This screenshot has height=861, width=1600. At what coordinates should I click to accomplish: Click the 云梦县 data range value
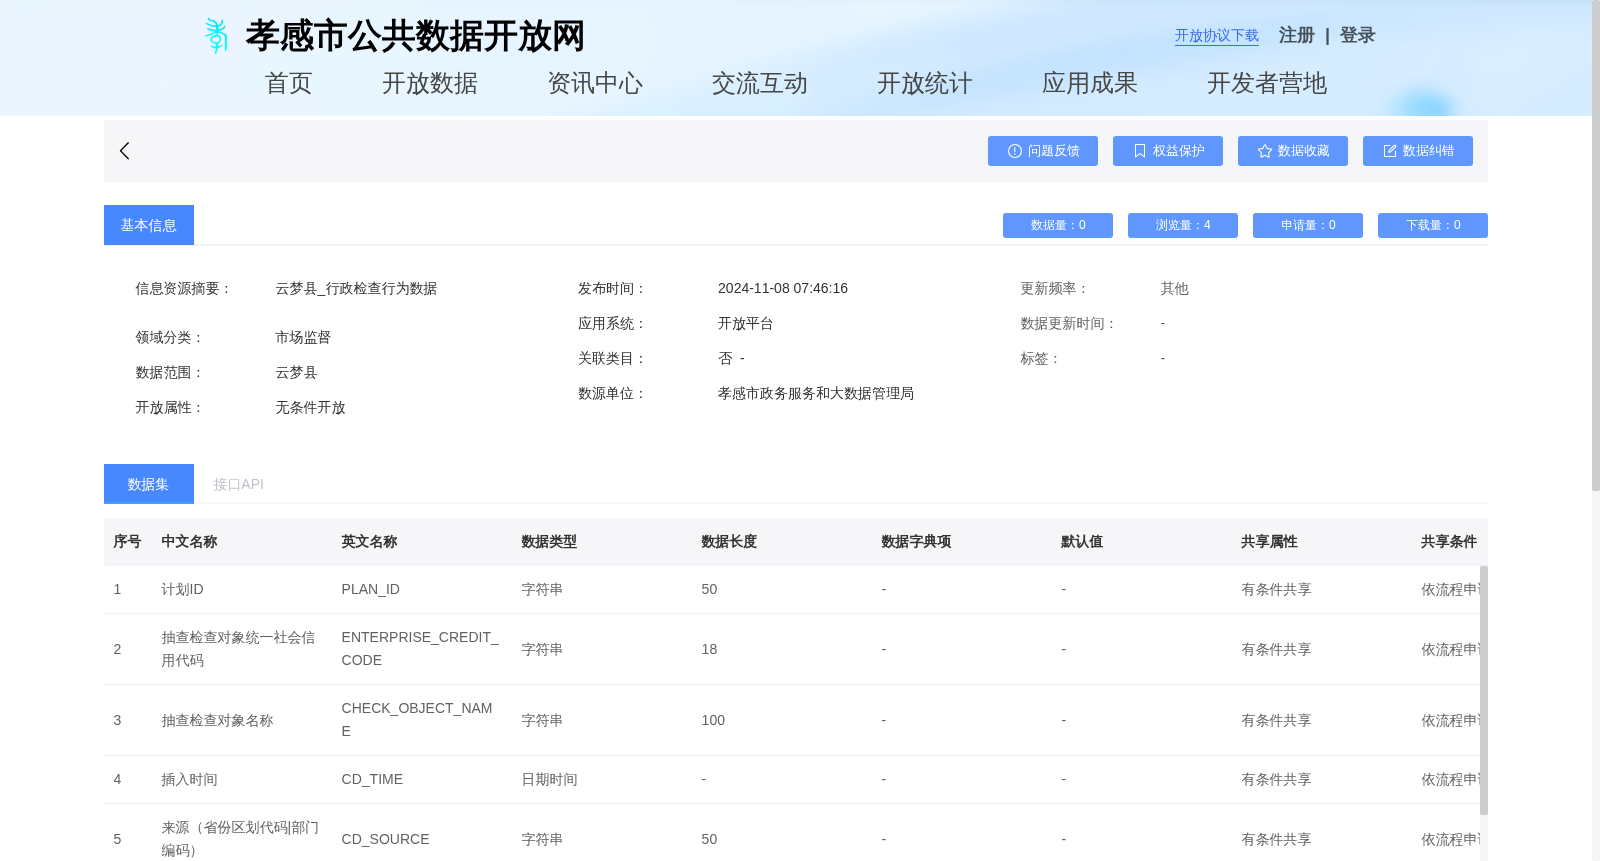pyautogui.click(x=296, y=372)
